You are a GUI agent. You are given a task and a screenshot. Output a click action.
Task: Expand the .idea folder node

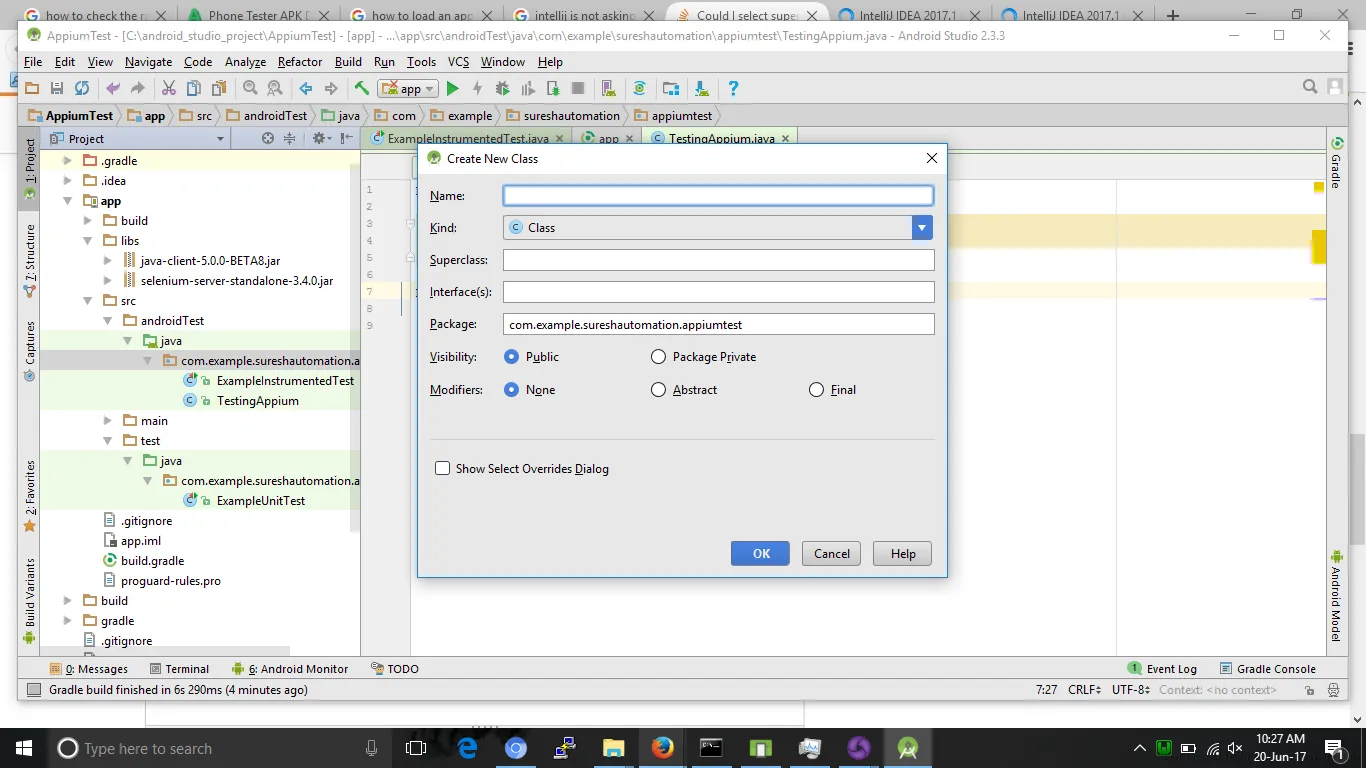68,180
